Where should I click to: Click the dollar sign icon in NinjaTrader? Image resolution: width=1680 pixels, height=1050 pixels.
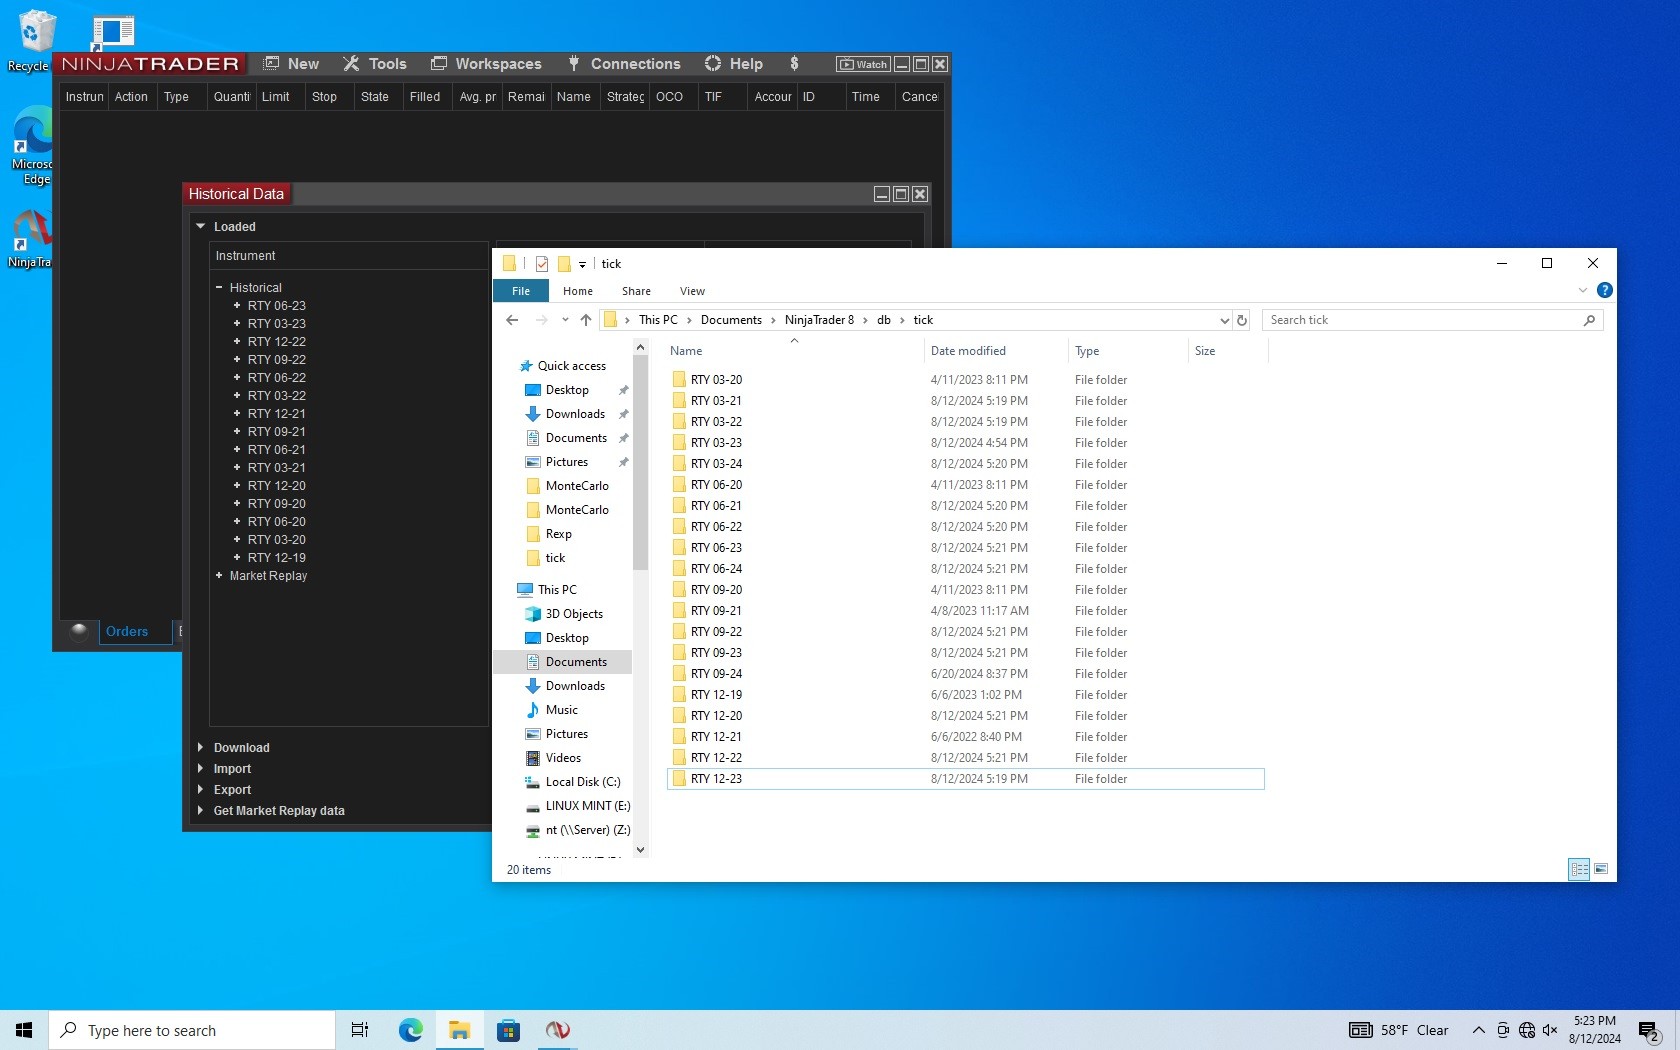794,63
